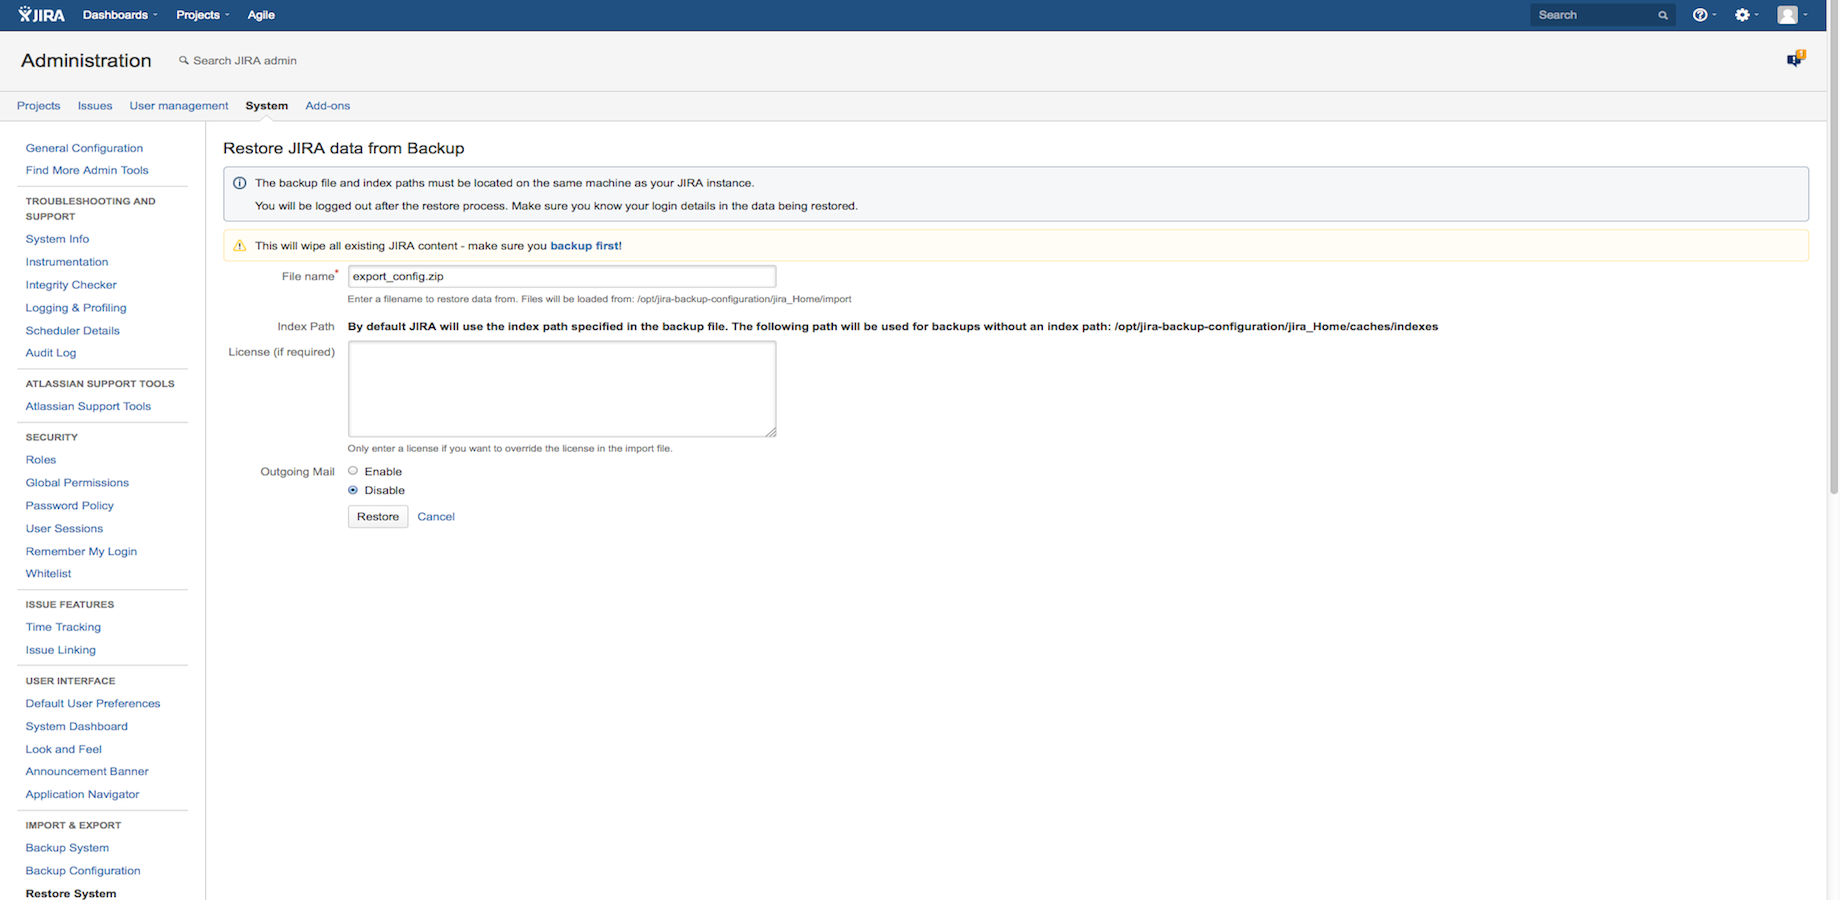This screenshot has width=1840, height=900.
Task: Open User Sessions
Action: tap(64, 529)
